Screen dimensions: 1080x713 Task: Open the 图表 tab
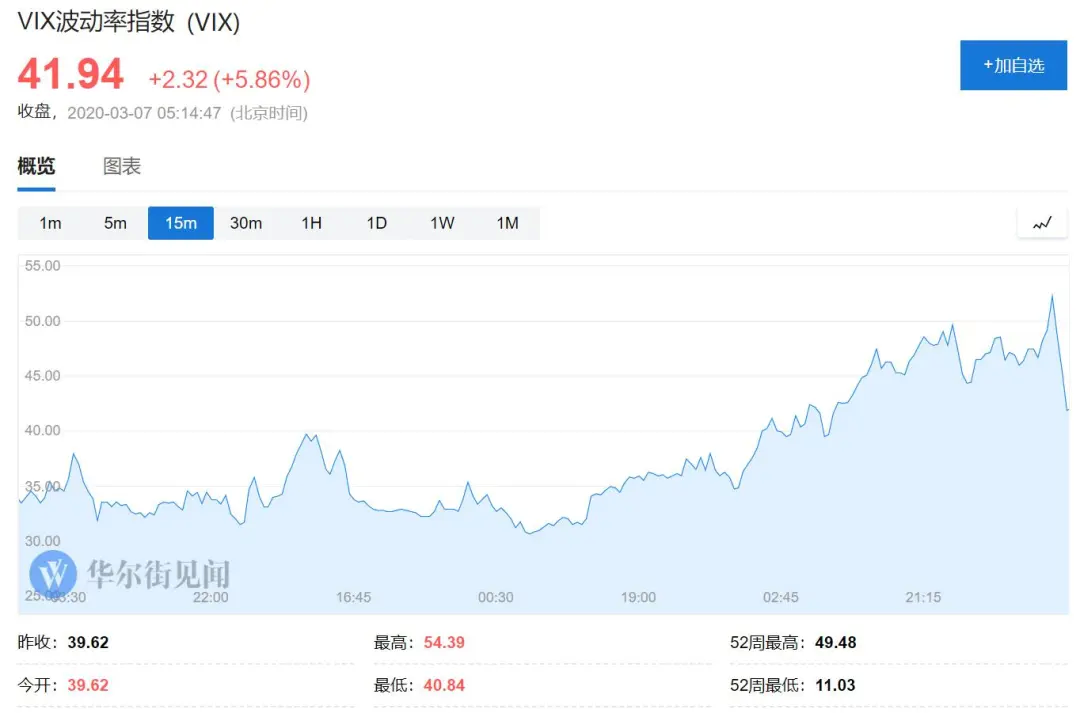pyautogui.click(x=122, y=166)
